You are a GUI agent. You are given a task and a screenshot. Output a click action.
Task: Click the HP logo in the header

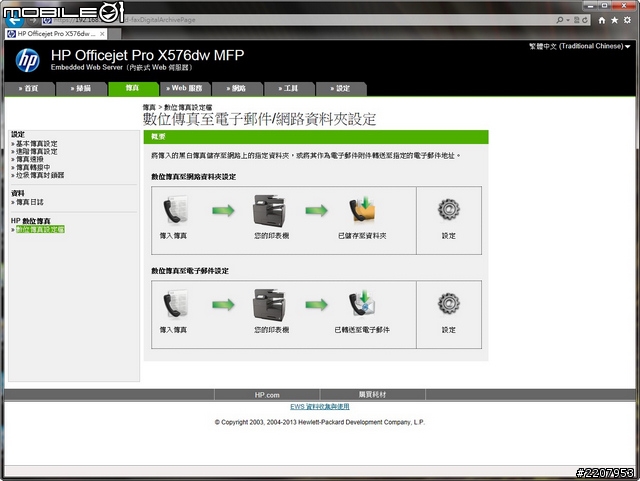point(28,60)
